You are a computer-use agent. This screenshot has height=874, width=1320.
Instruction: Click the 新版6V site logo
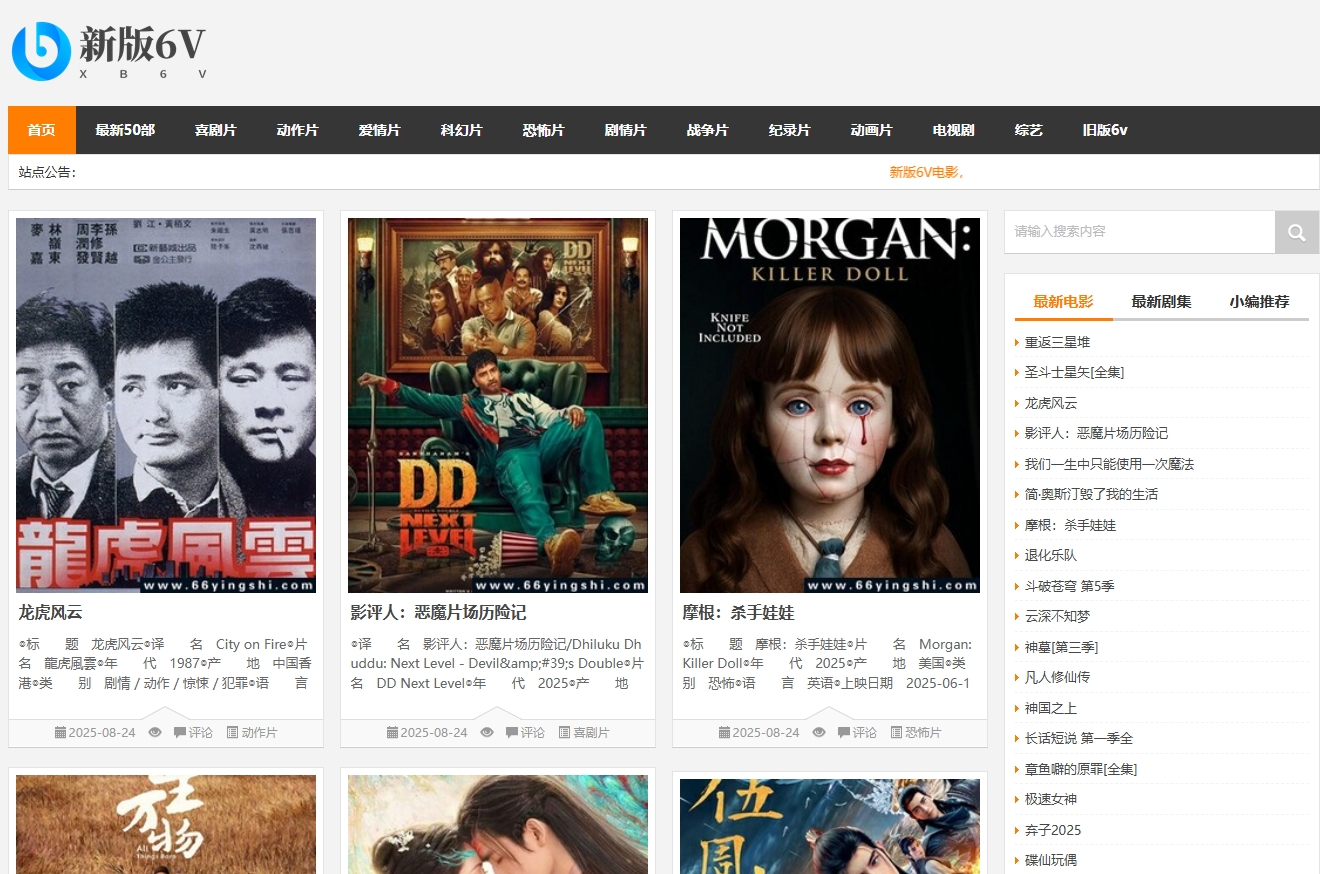[x=109, y=51]
